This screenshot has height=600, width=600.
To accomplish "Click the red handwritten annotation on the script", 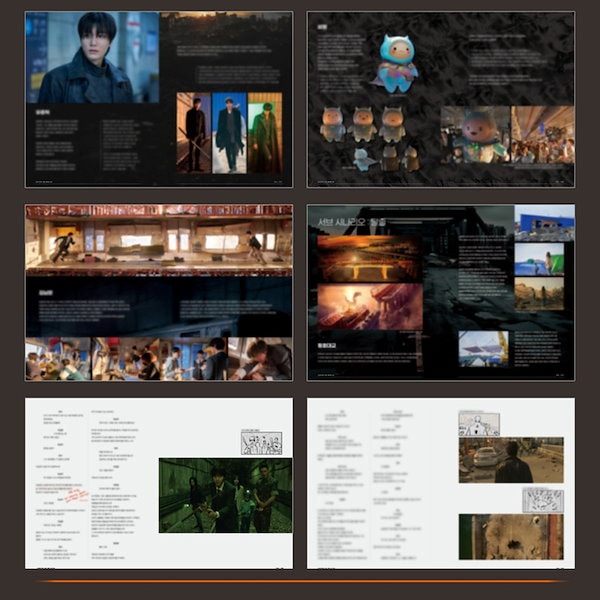I will 77,495.
